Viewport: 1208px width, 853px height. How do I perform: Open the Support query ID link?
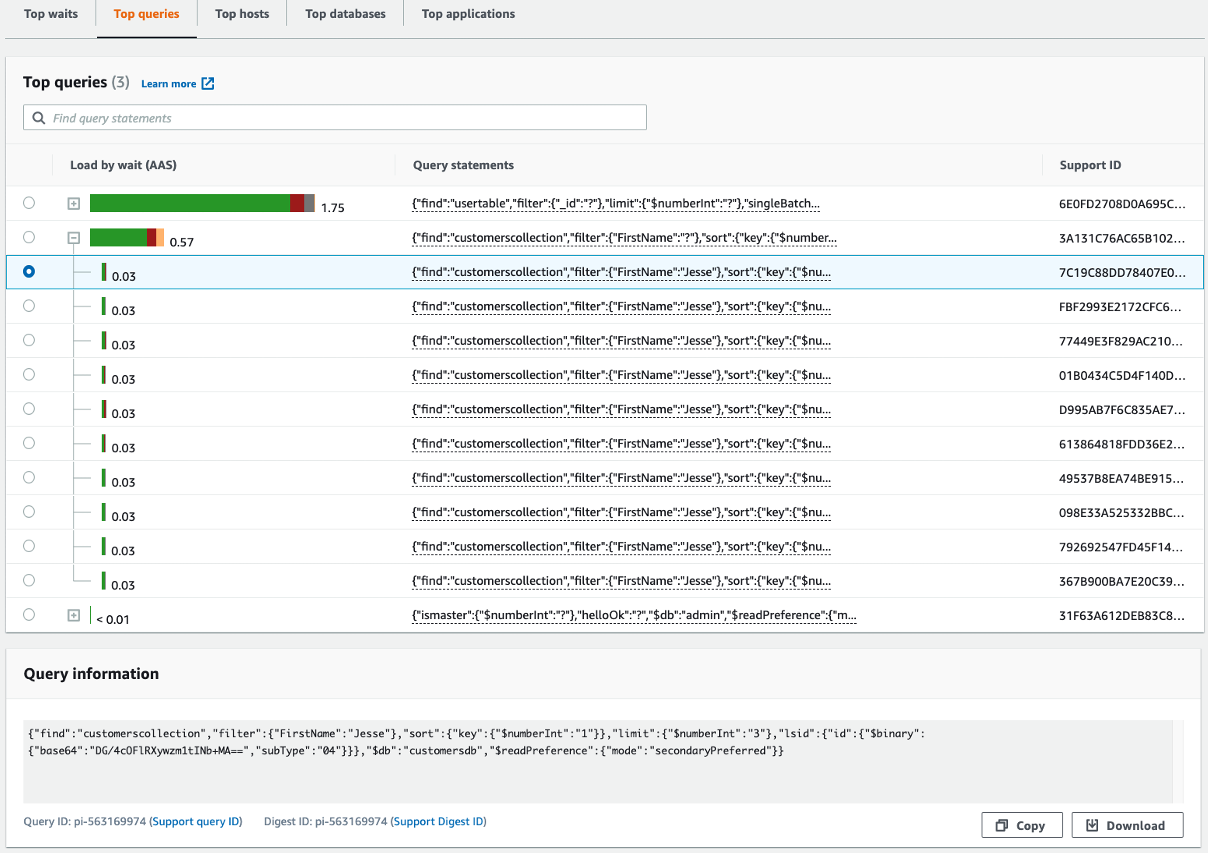[x=196, y=821]
